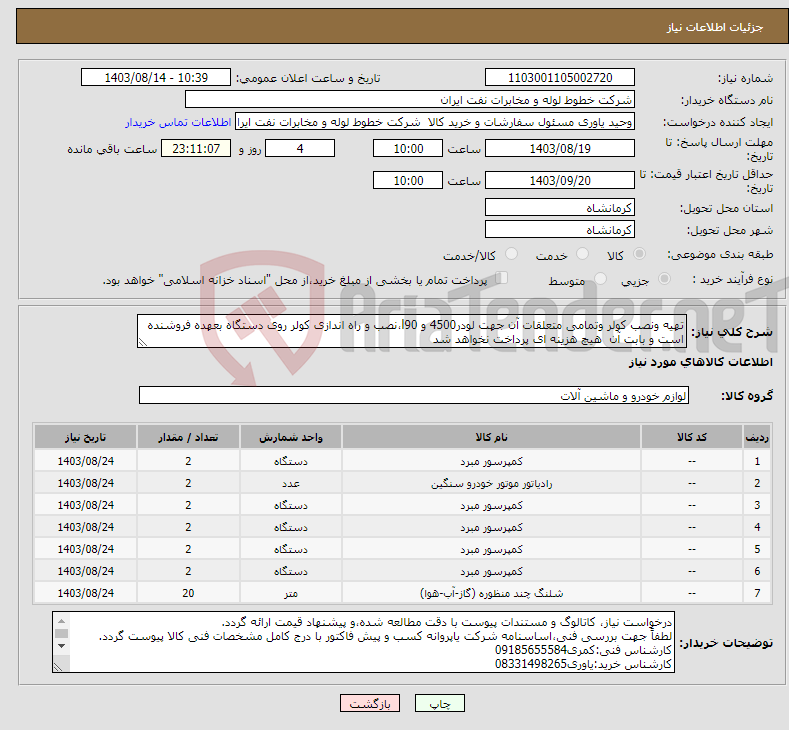The width and height of the screenshot is (789, 730).
Task: Select the کالا radio button
Action: pyautogui.click(x=639, y=254)
